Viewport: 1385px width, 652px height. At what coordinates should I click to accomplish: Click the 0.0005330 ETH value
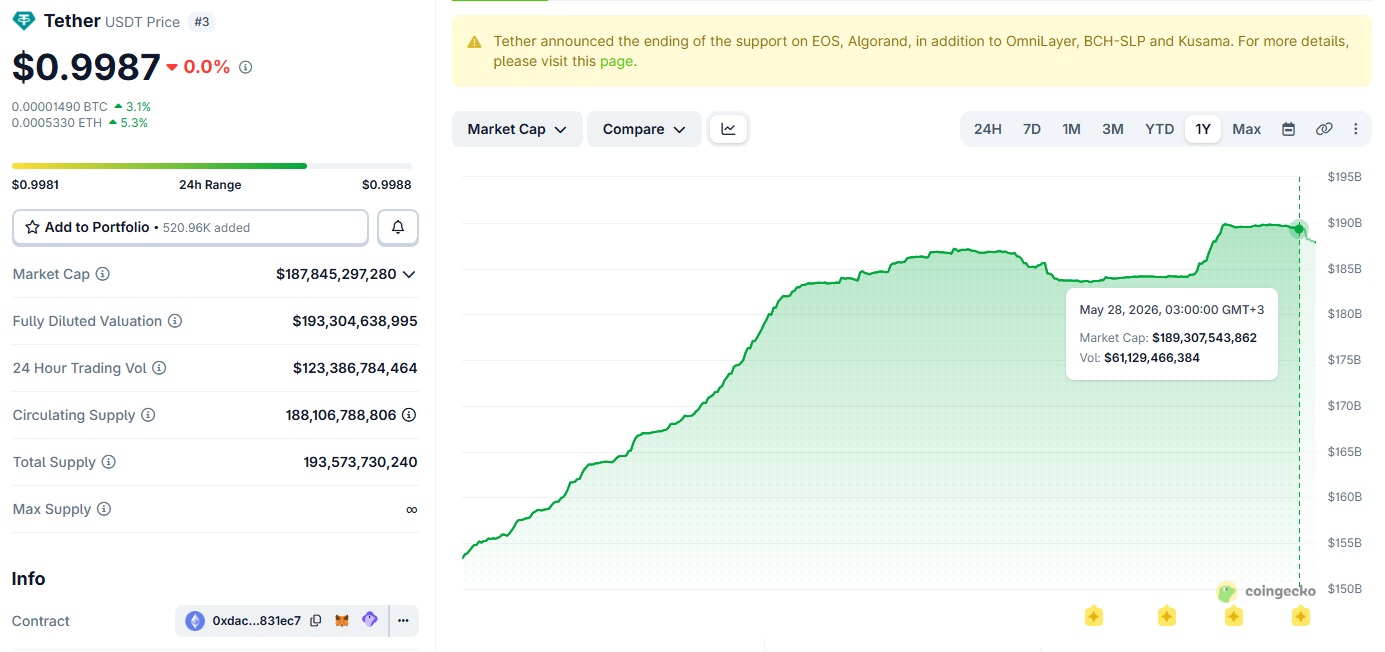[x=58, y=123]
